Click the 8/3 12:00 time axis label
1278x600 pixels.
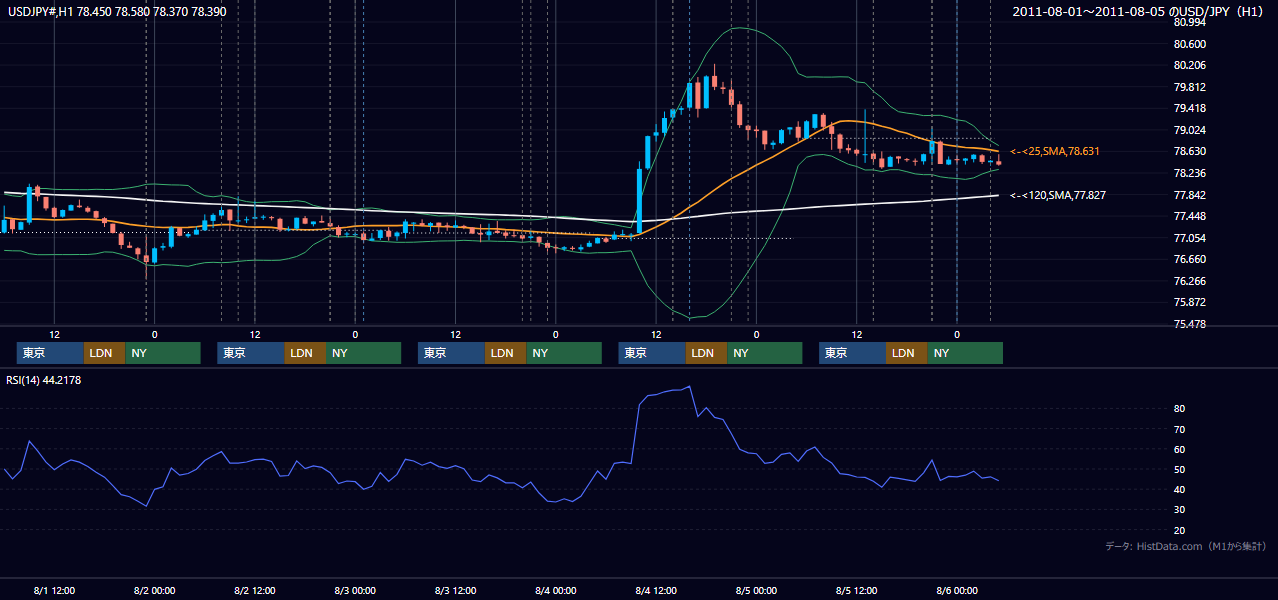(x=455, y=590)
